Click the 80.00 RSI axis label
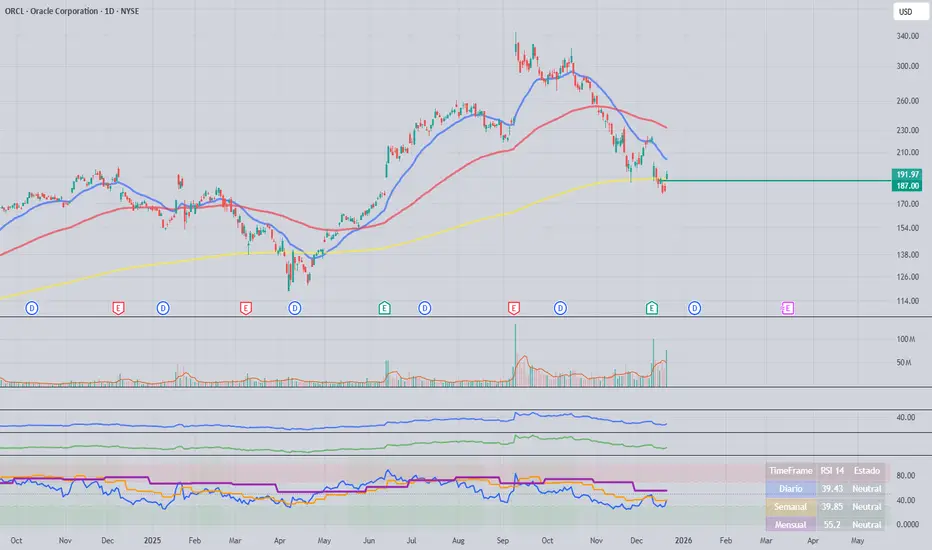 pyautogui.click(x=906, y=476)
